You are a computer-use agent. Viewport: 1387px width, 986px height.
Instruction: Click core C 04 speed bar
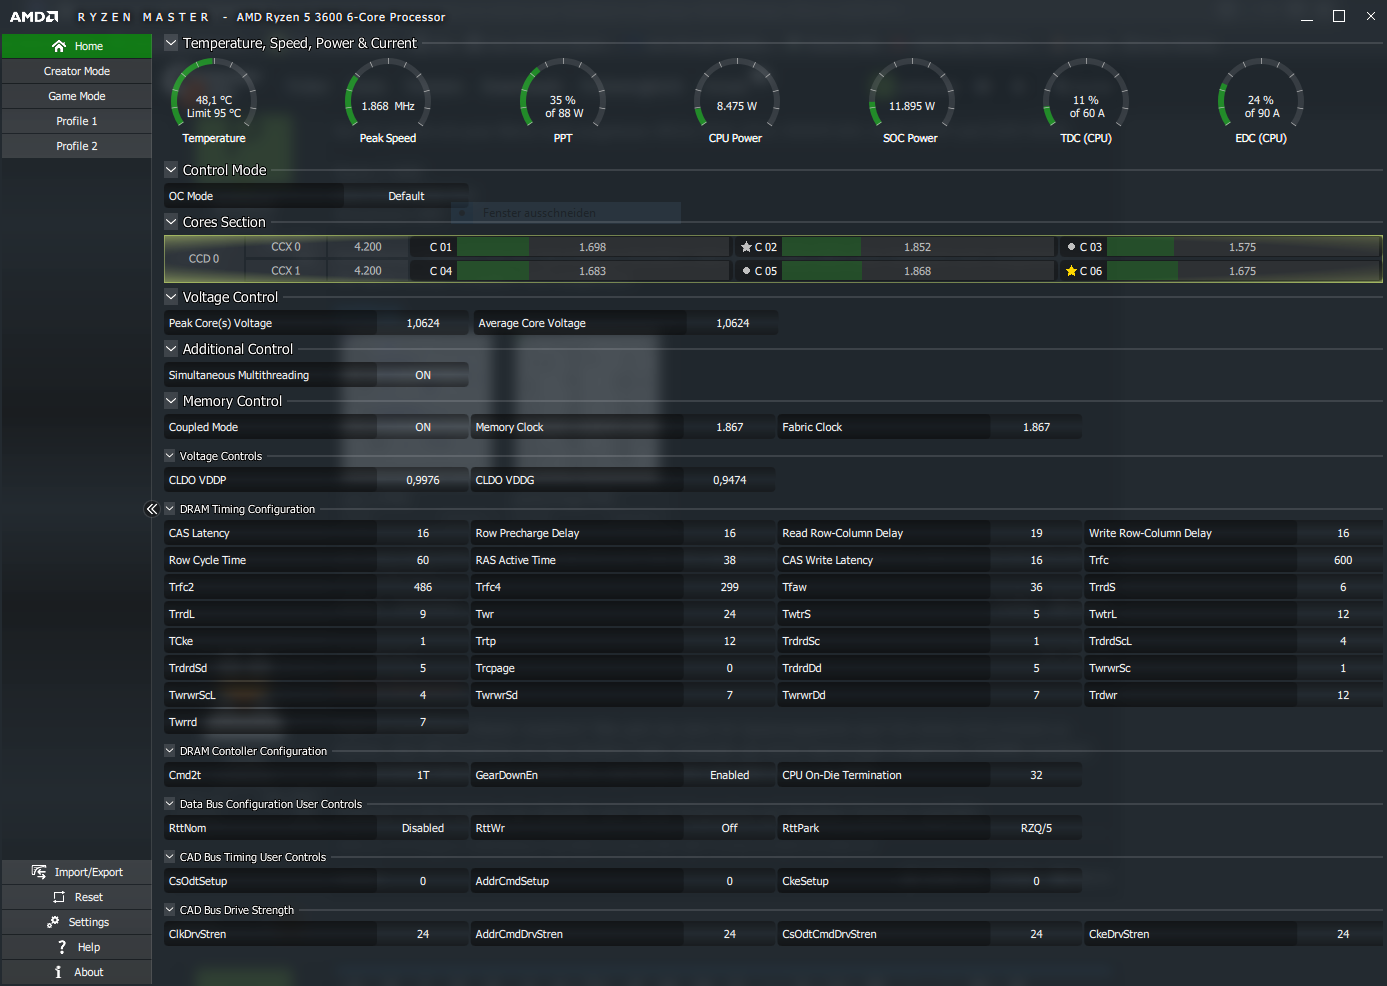[x=593, y=271]
